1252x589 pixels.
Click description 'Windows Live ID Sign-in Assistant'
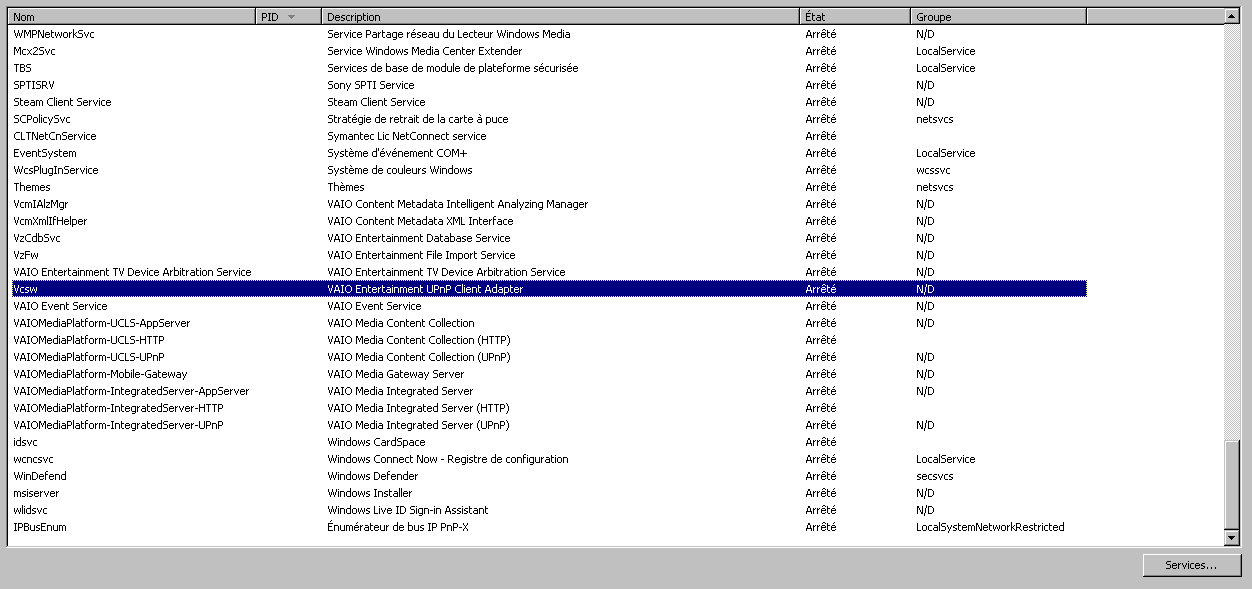pos(408,510)
